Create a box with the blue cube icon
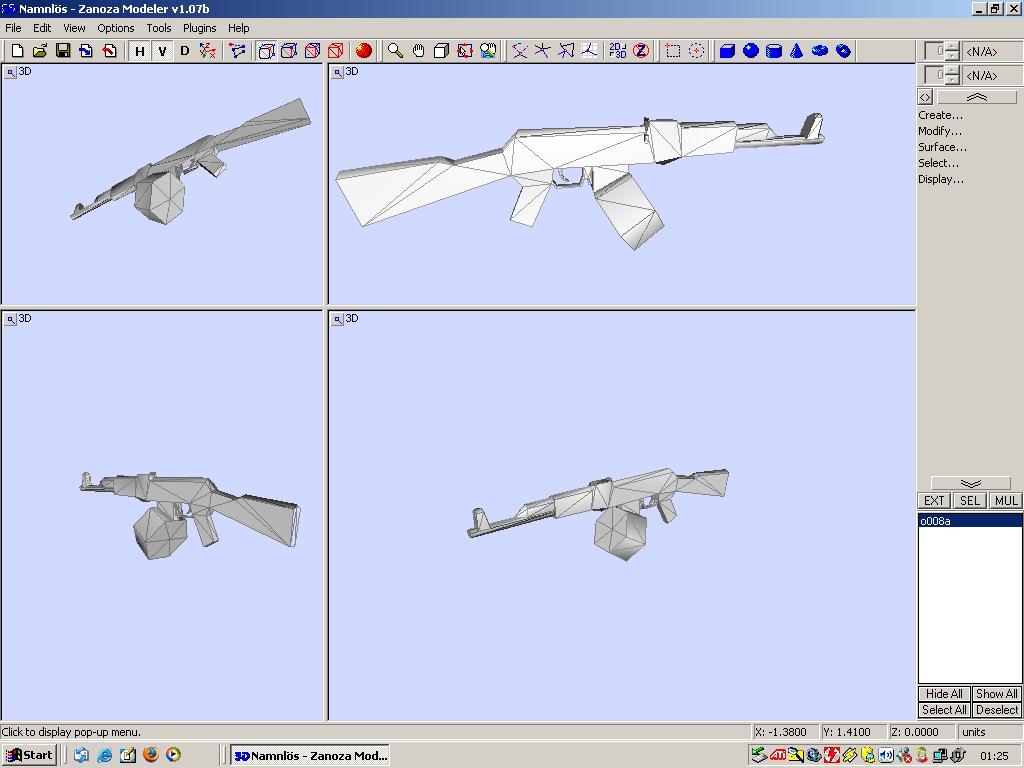 (x=727, y=51)
